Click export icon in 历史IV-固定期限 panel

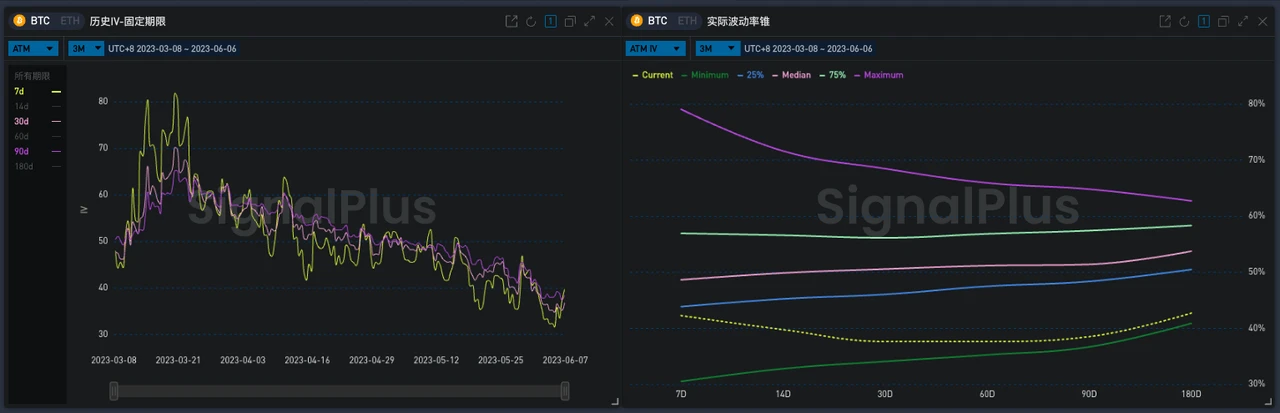pyautogui.click(x=511, y=21)
